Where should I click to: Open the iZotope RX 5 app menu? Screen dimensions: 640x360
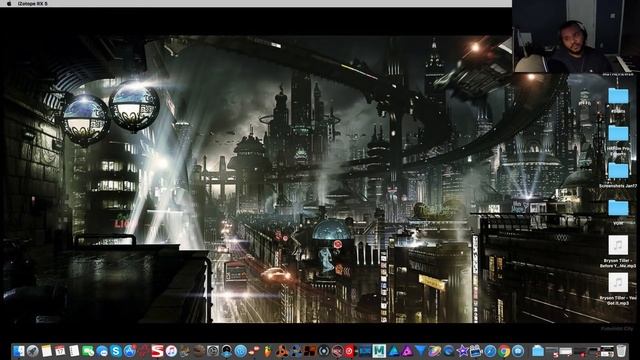[x=33, y=3]
